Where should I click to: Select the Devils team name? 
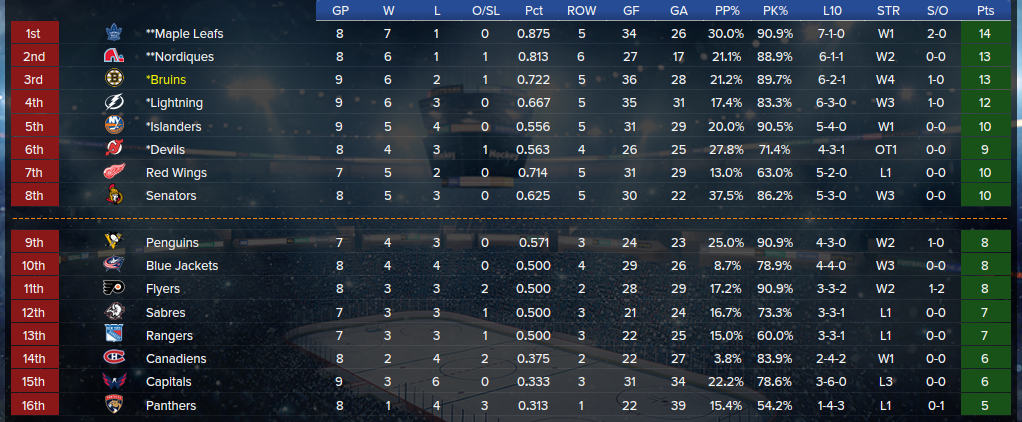166,150
